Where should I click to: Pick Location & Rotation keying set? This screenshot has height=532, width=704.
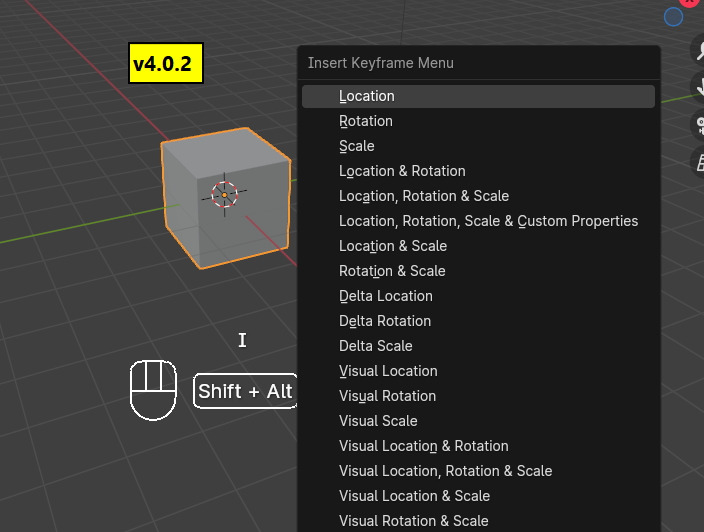(478, 171)
